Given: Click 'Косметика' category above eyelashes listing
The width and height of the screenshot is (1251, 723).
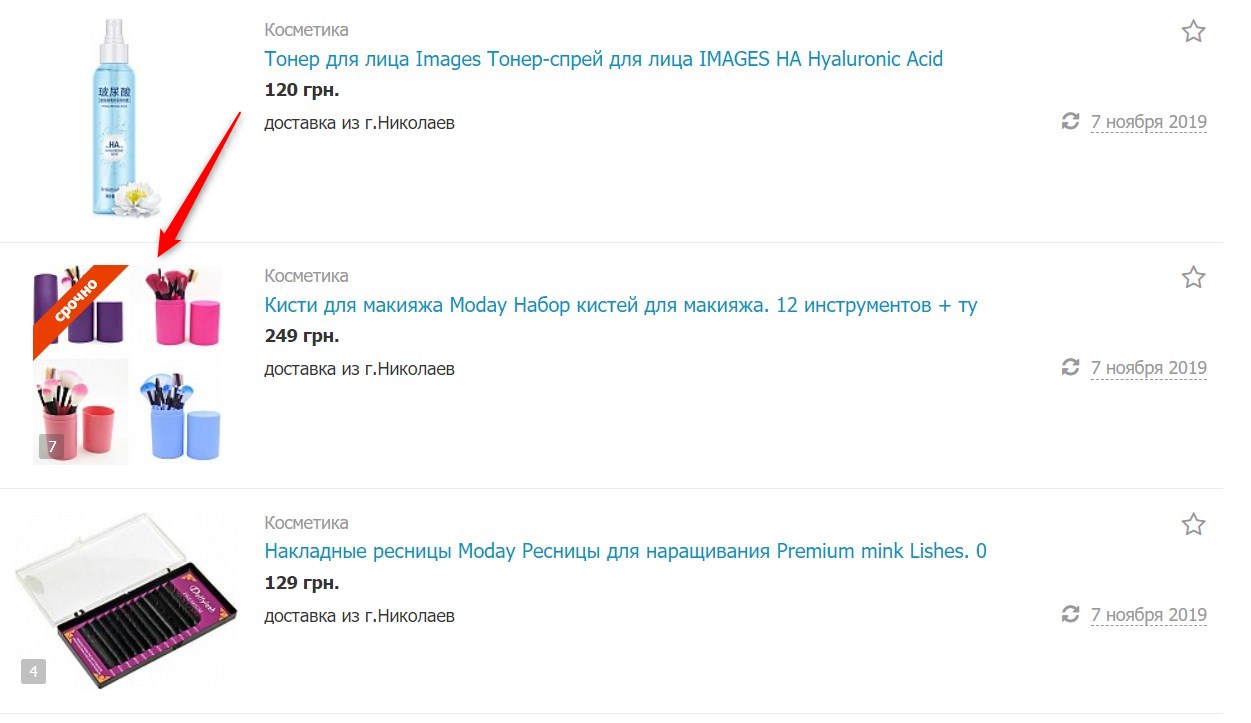Looking at the screenshot, I should tap(306, 523).
